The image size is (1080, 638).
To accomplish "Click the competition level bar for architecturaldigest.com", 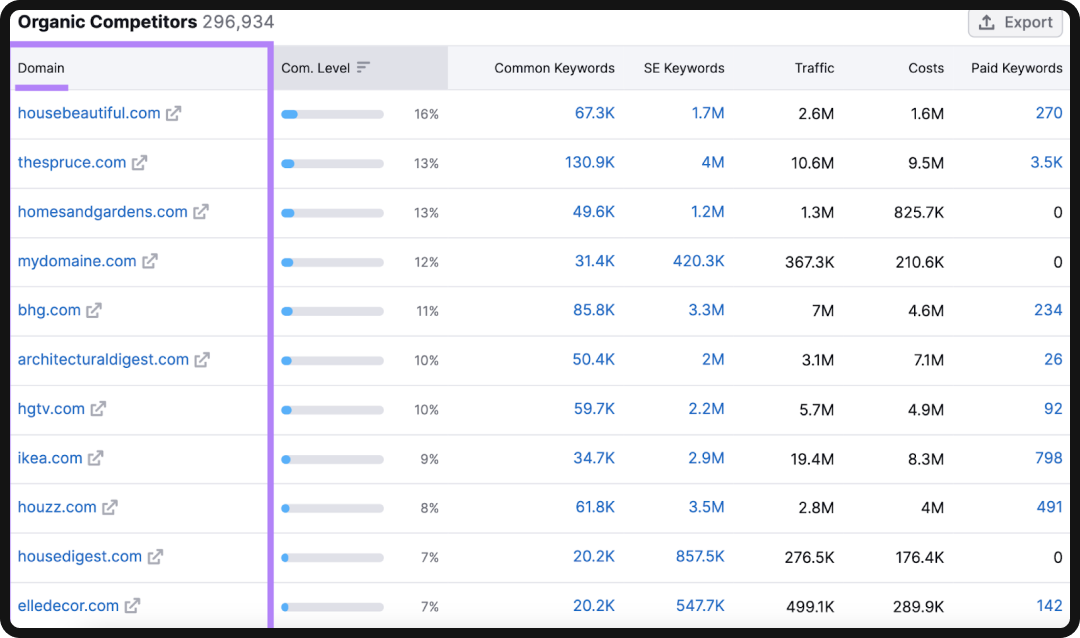I will click(x=332, y=359).
